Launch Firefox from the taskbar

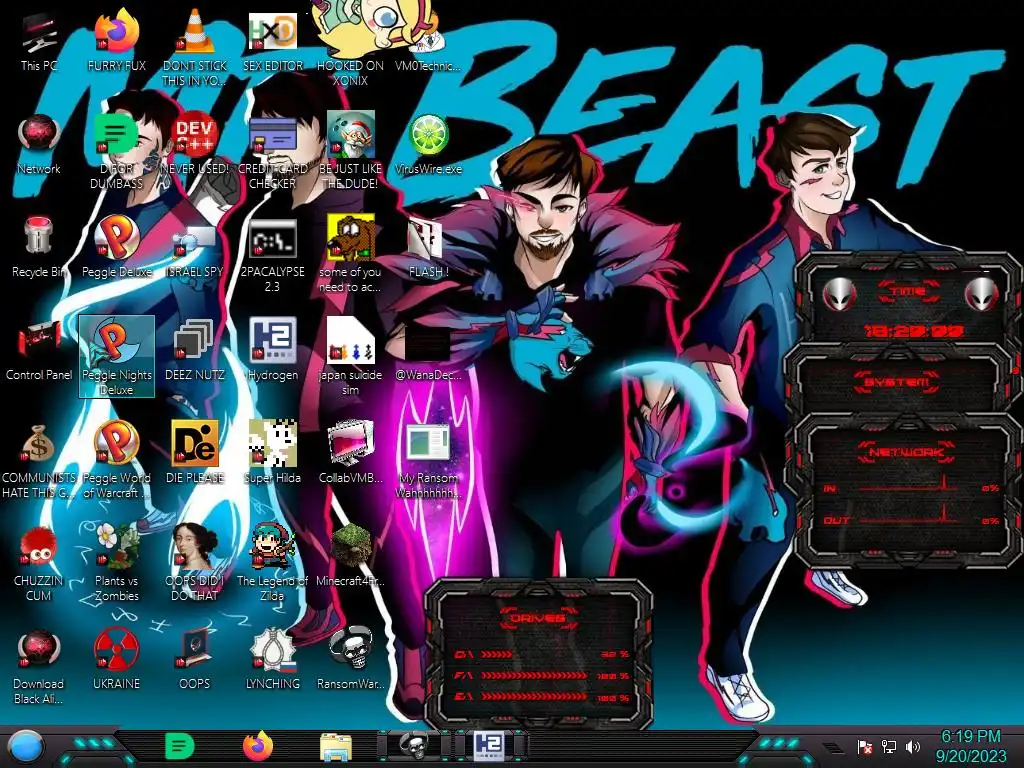[258, 746]
